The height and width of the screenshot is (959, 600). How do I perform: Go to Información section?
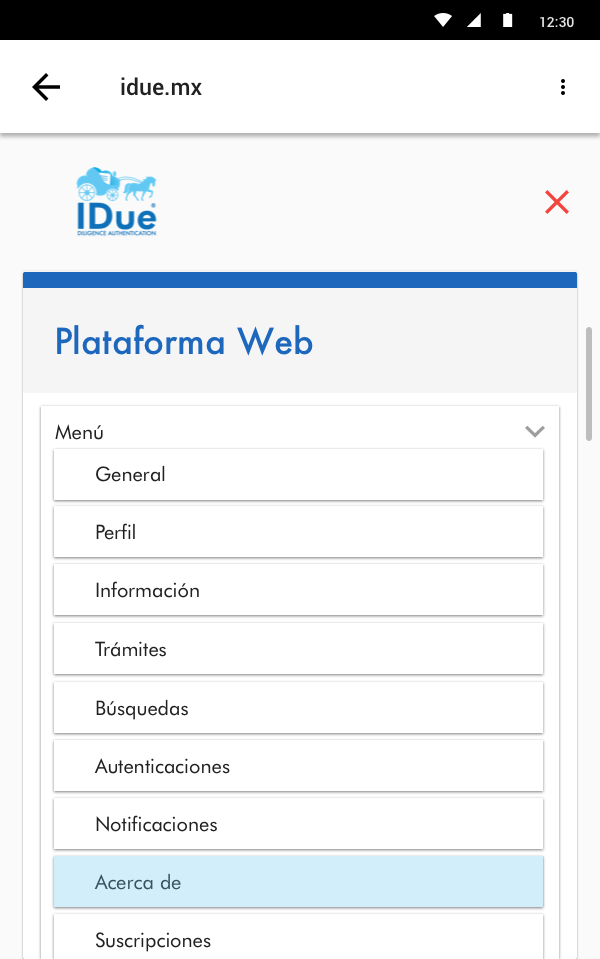tap(298, 591)
